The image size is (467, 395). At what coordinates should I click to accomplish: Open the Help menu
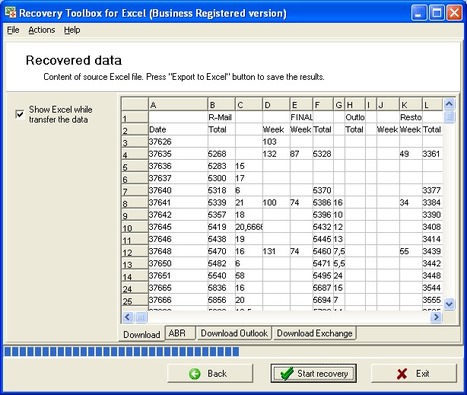click(x=72, y=30)
